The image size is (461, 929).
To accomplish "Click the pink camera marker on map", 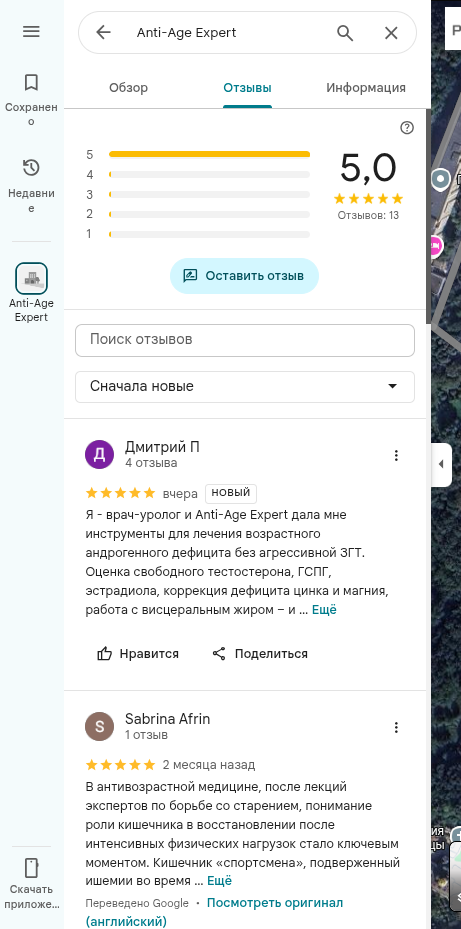I will click(x=436, y=245).
